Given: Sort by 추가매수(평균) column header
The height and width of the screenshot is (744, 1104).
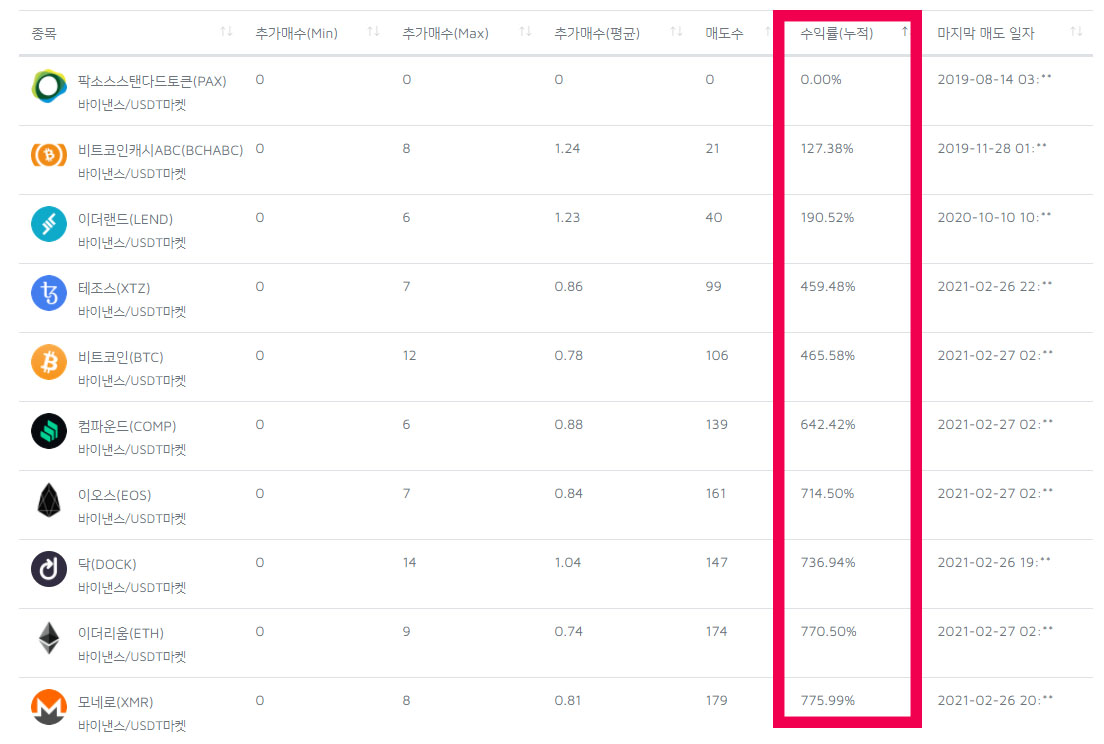Looking at the screenshot, I should [597, 33].
